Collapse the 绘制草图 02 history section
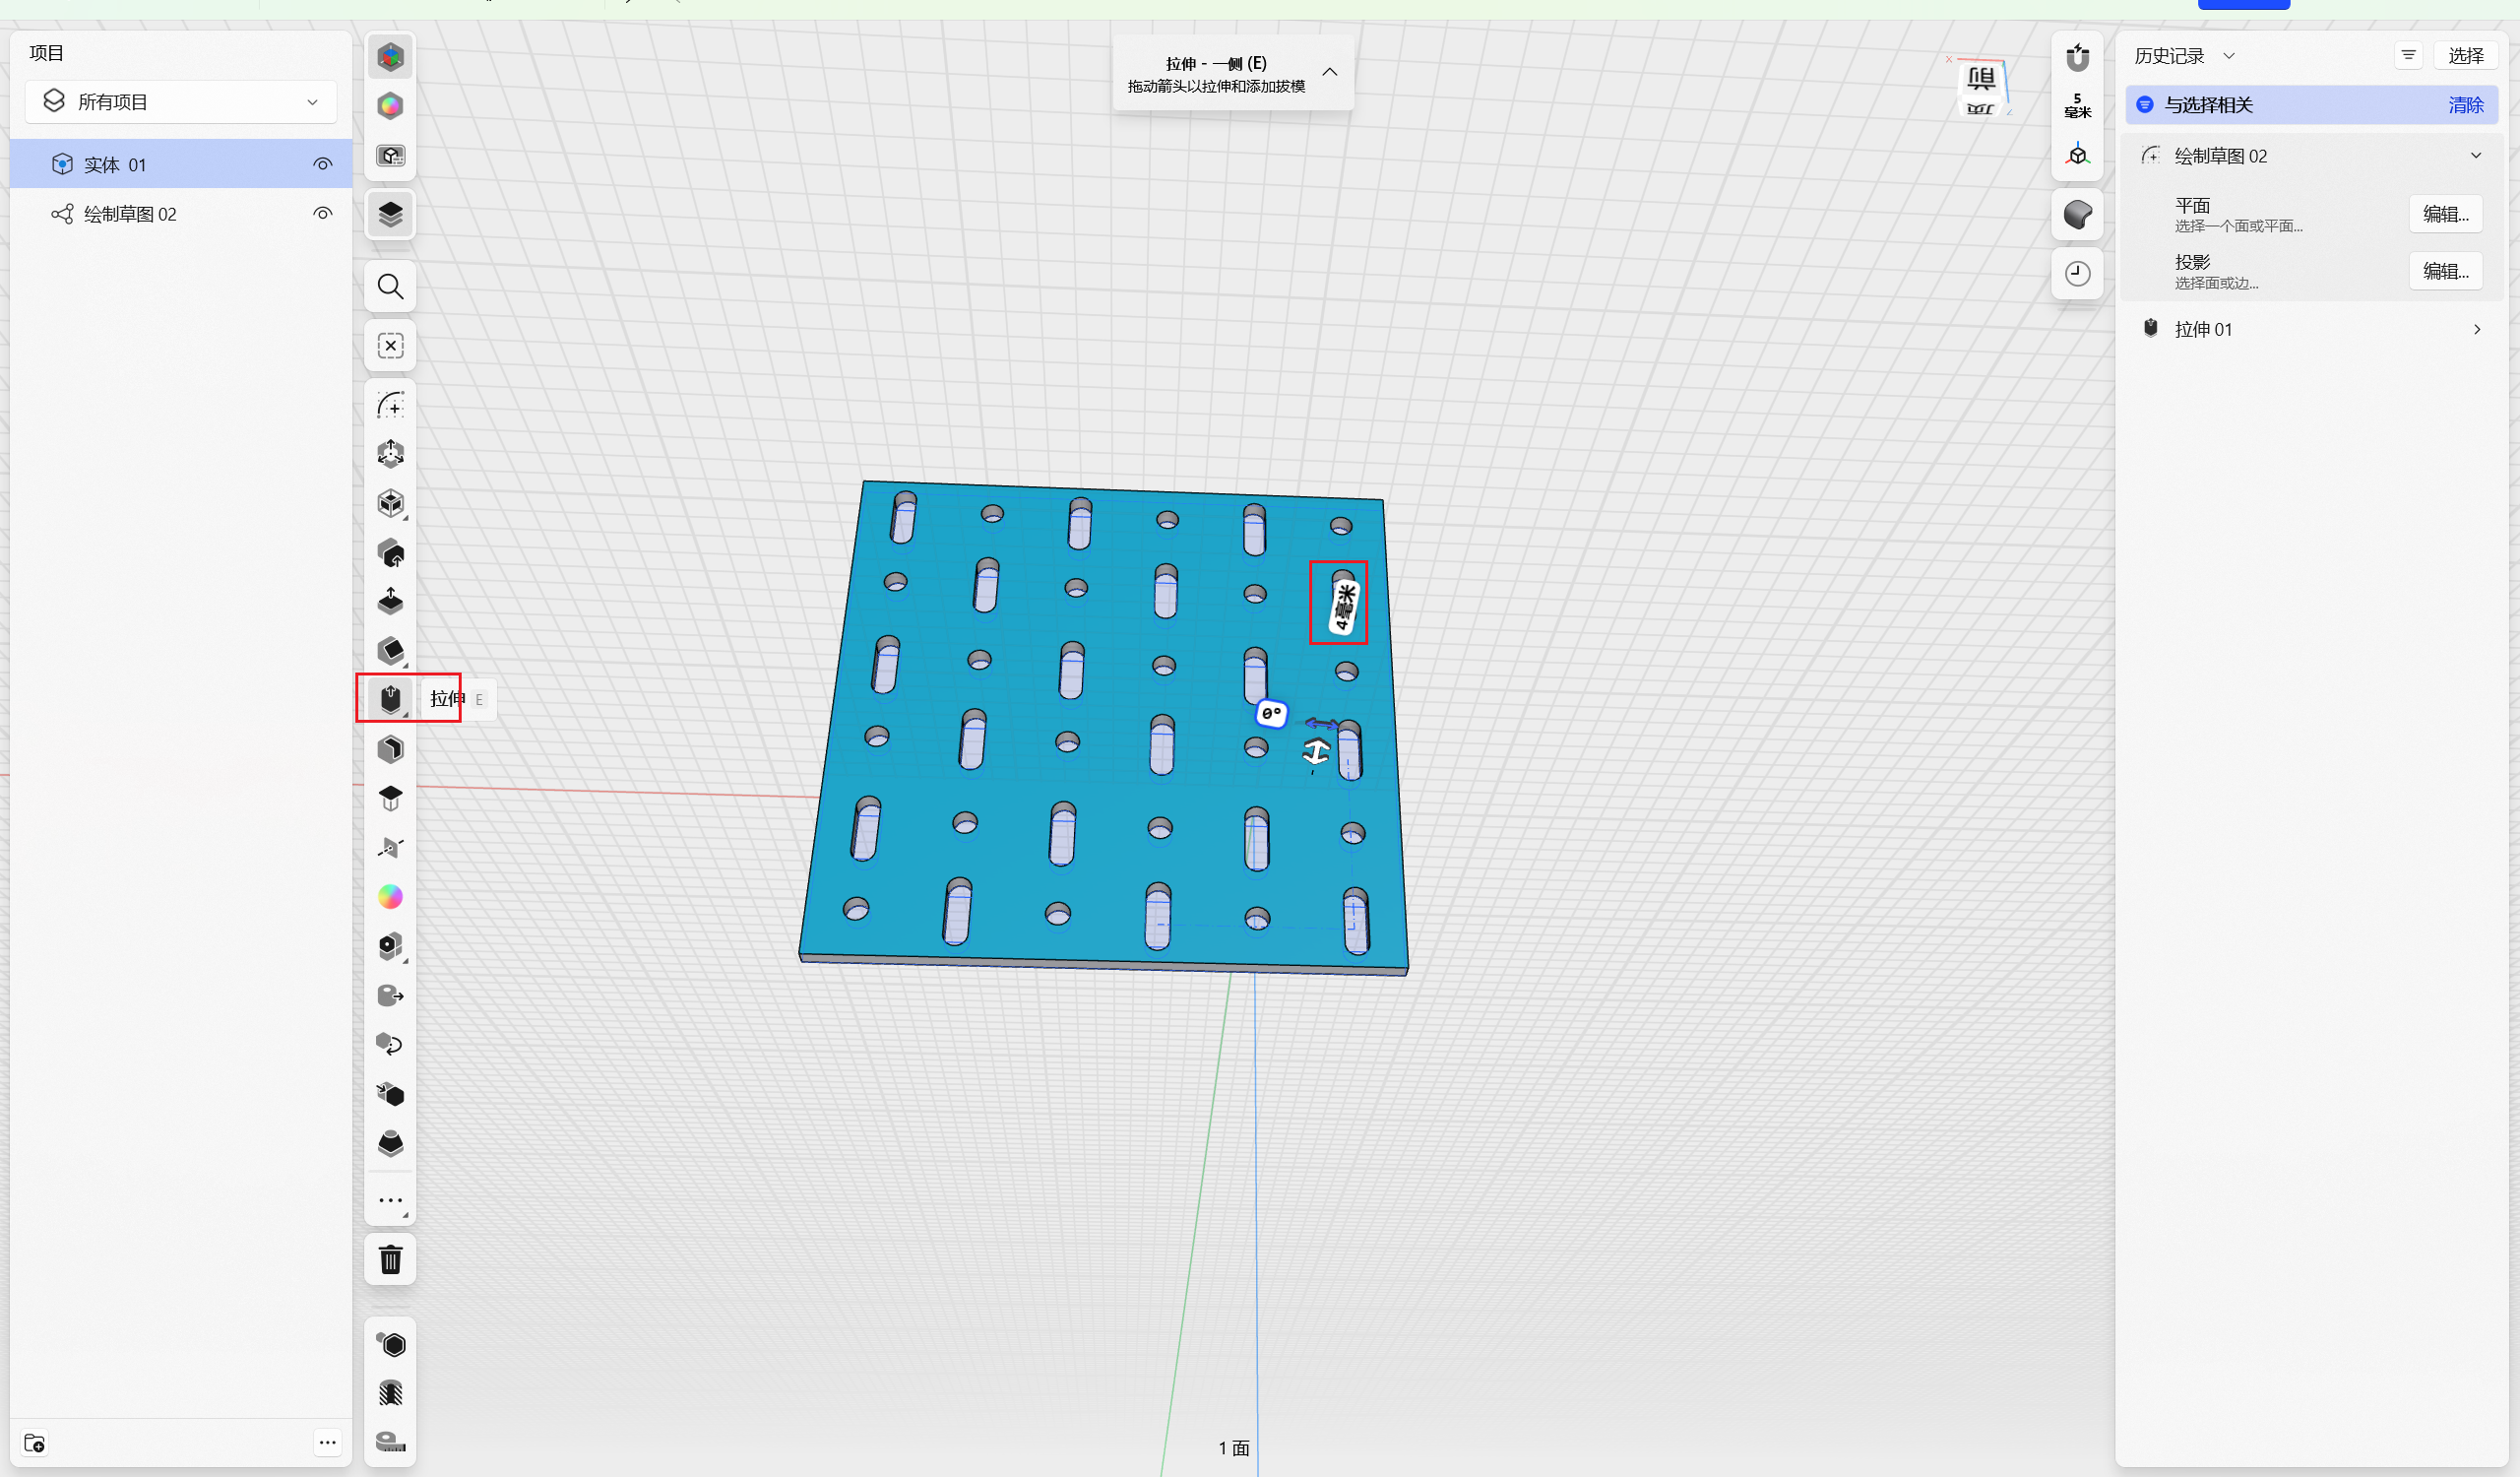2520x1477 pixels. (x=2476, y=156)
